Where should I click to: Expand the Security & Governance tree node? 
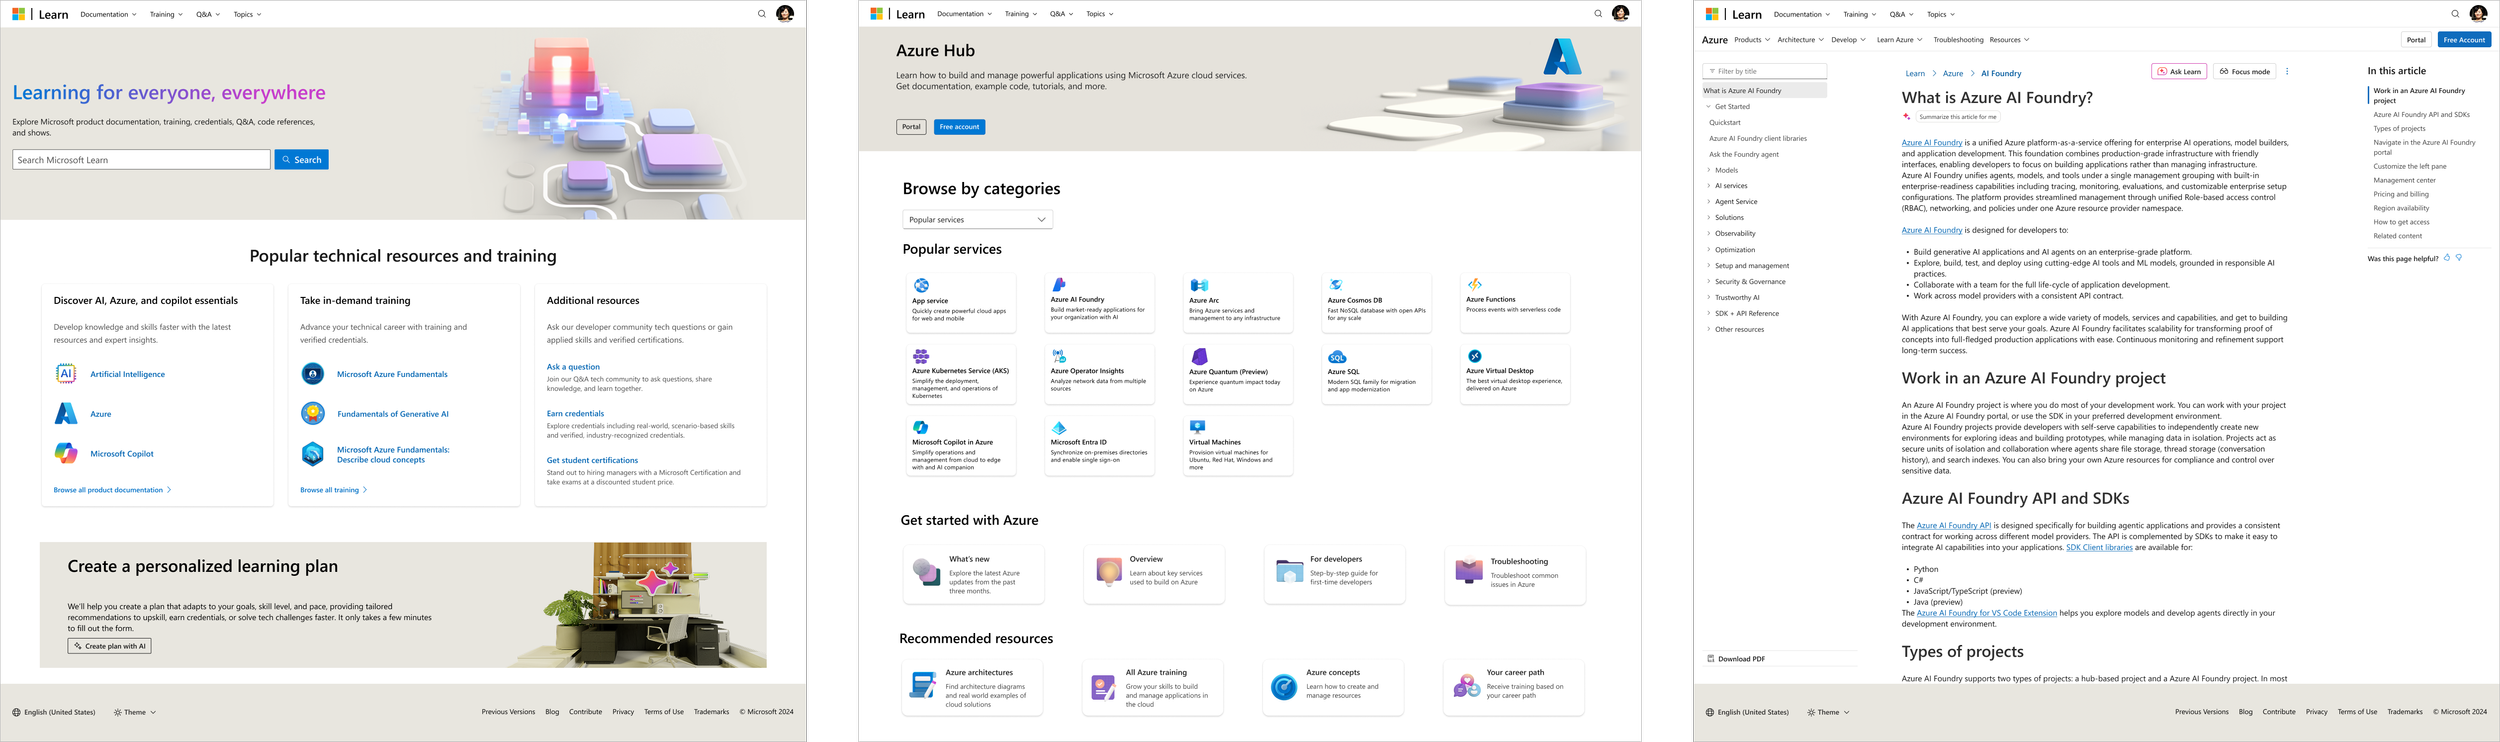point(1708,282)
